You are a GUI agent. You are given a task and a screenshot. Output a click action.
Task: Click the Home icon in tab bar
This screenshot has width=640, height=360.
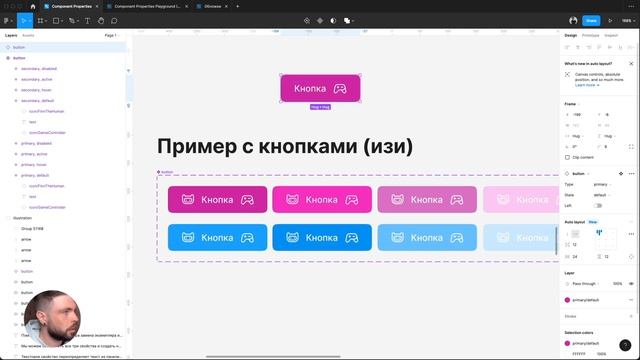click(33, 7)
